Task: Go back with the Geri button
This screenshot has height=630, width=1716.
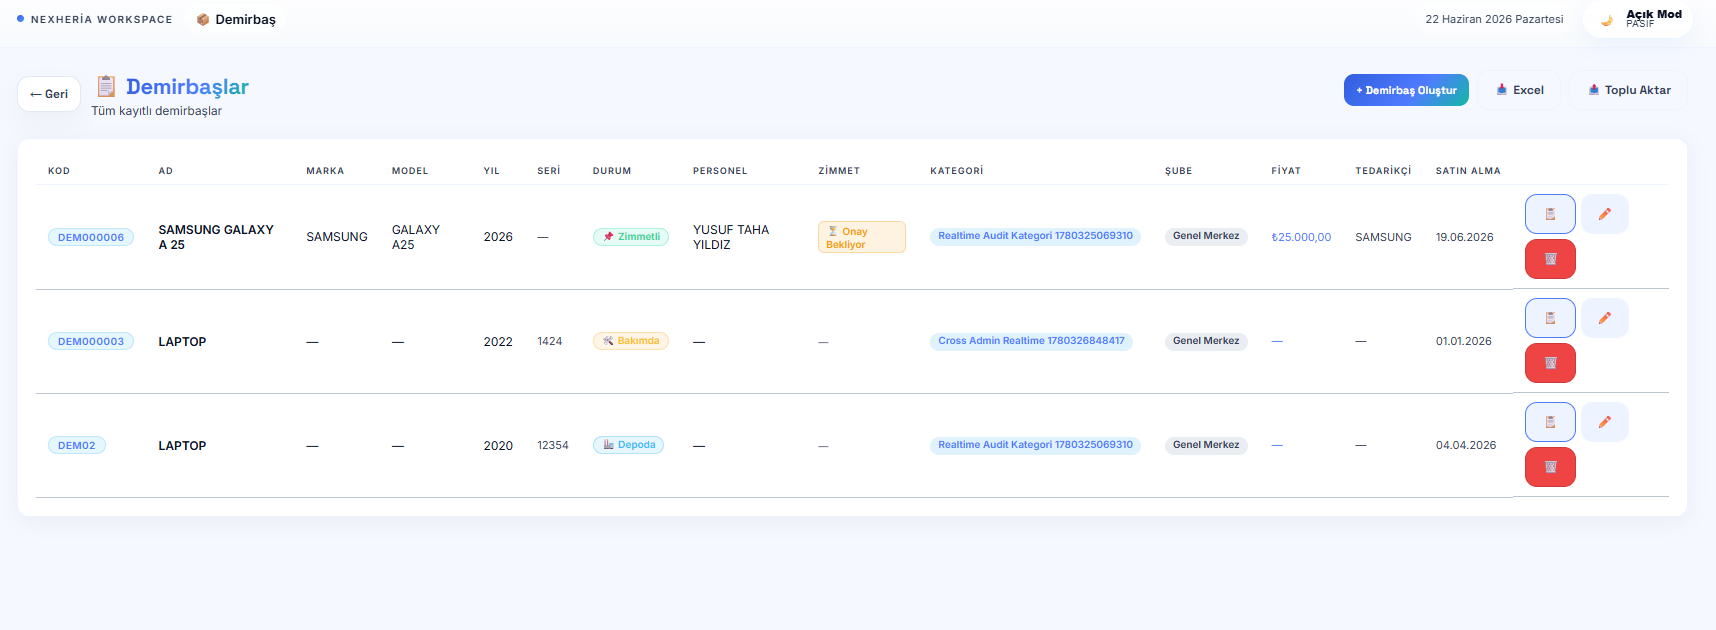Action: [x=49, y=94]
